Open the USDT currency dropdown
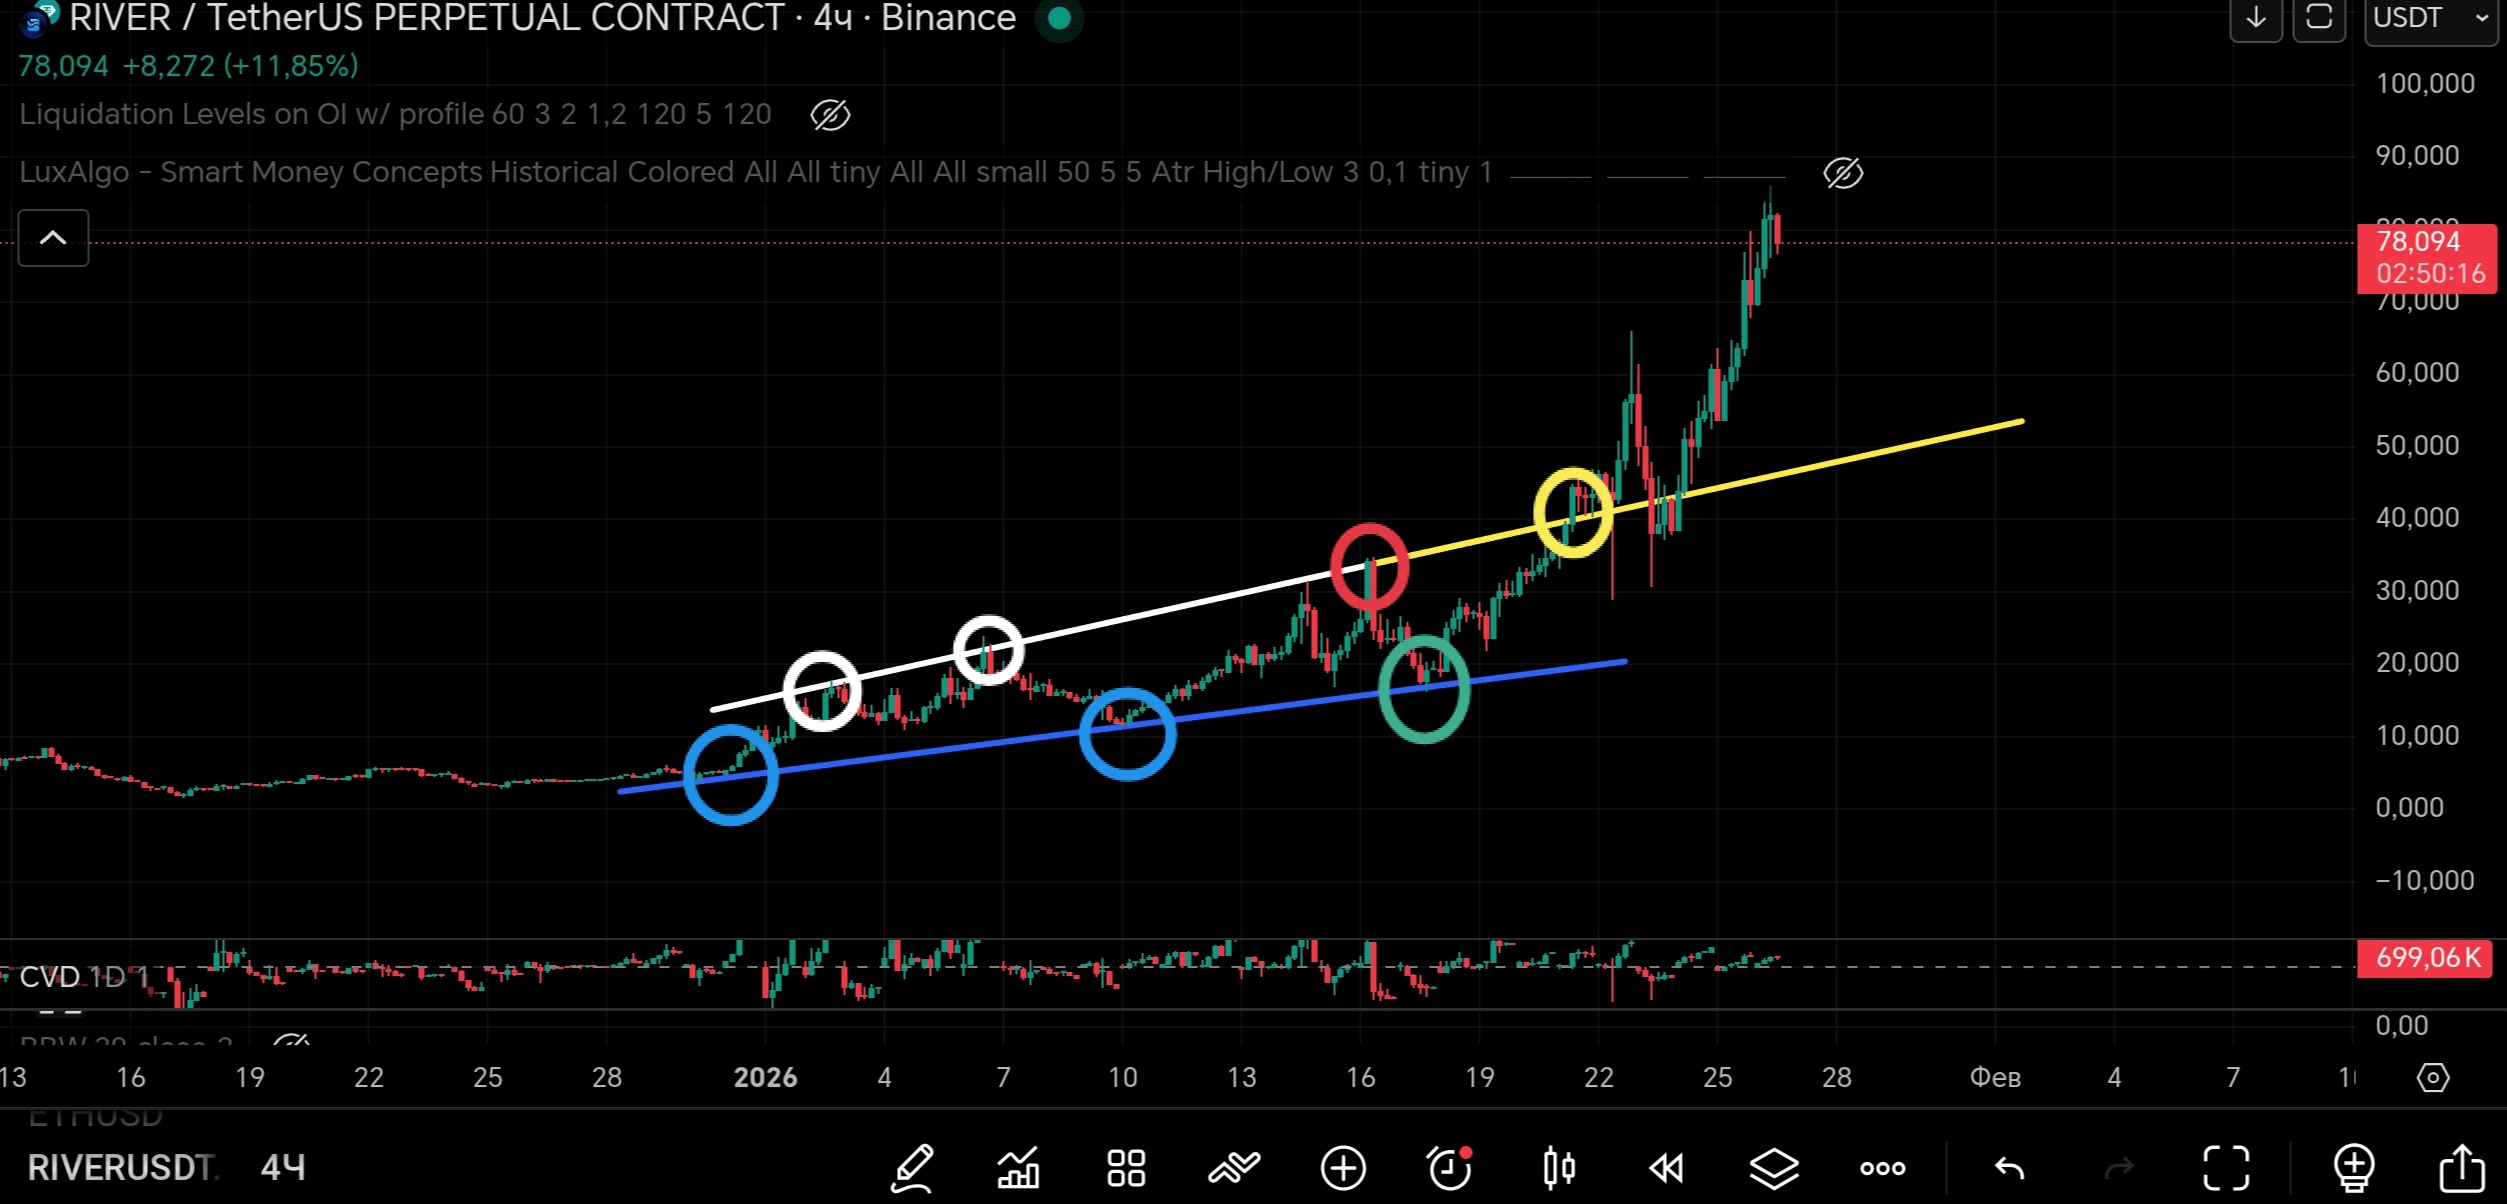Image resolution: width=2507 pixels, height=1204 pixels. [x=2430, y=18]
